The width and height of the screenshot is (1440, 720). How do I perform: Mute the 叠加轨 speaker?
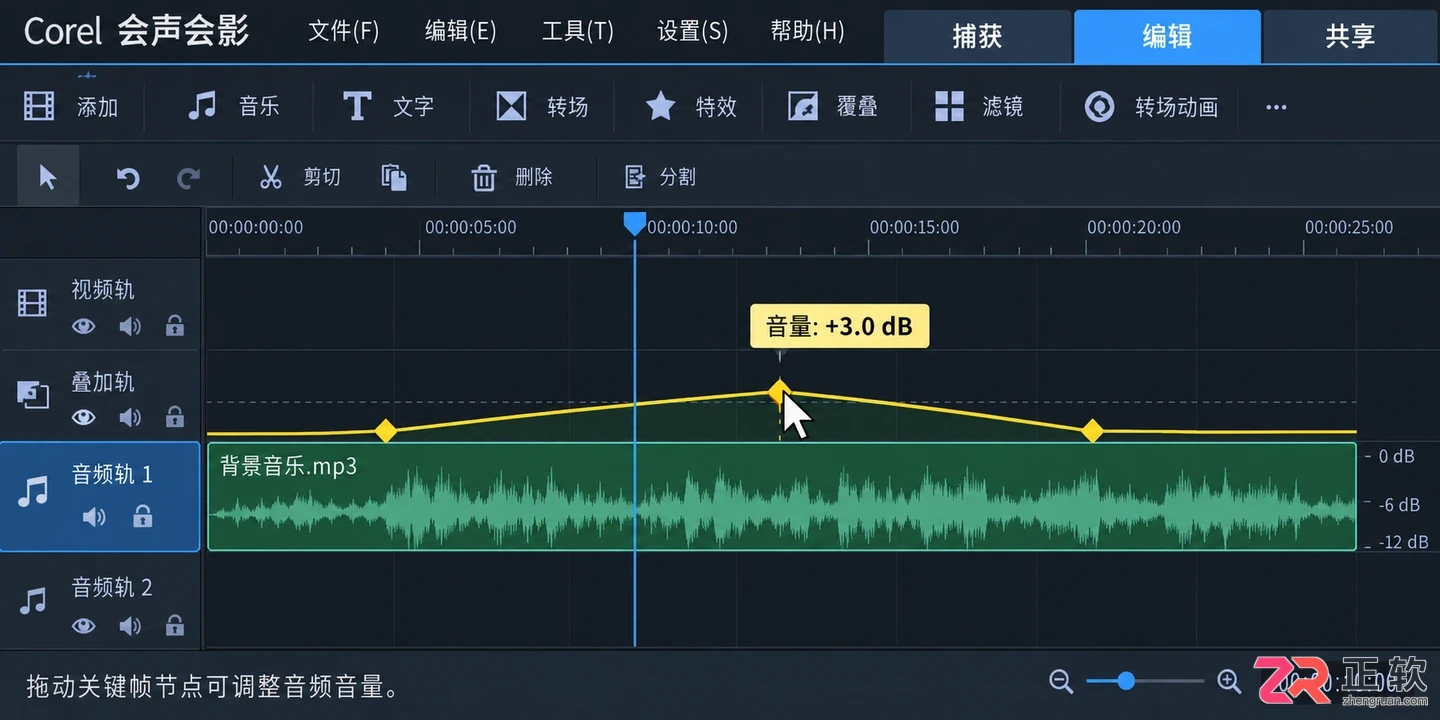pyautogui.click(x=130, y=417)
